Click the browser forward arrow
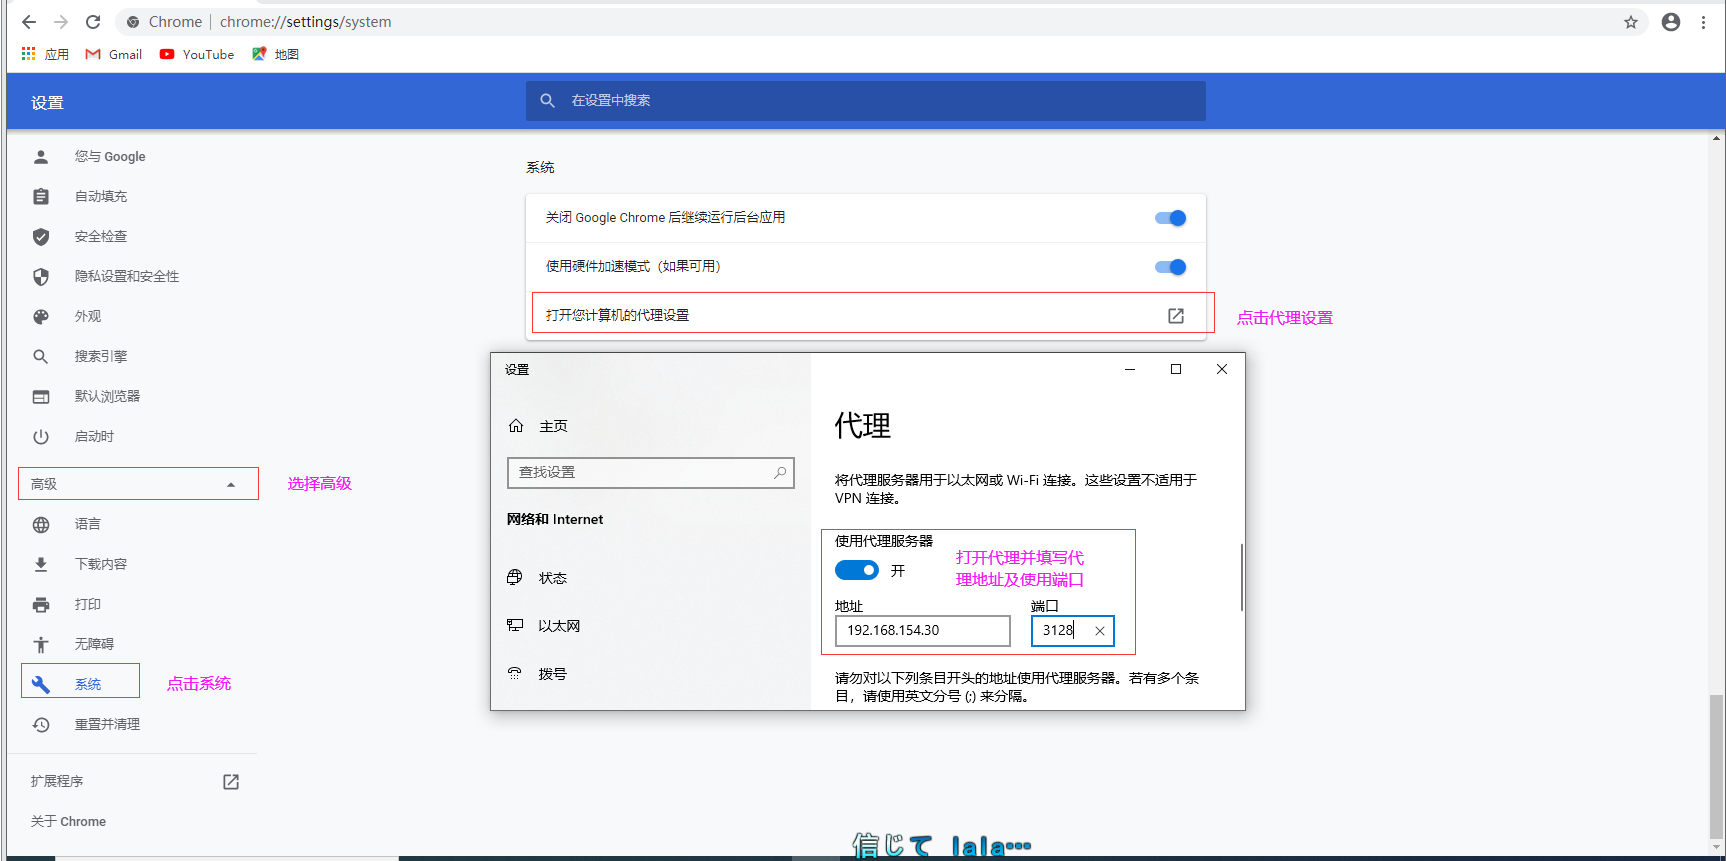The height and width of the screenshot is (861, 1726). (61, 22)
